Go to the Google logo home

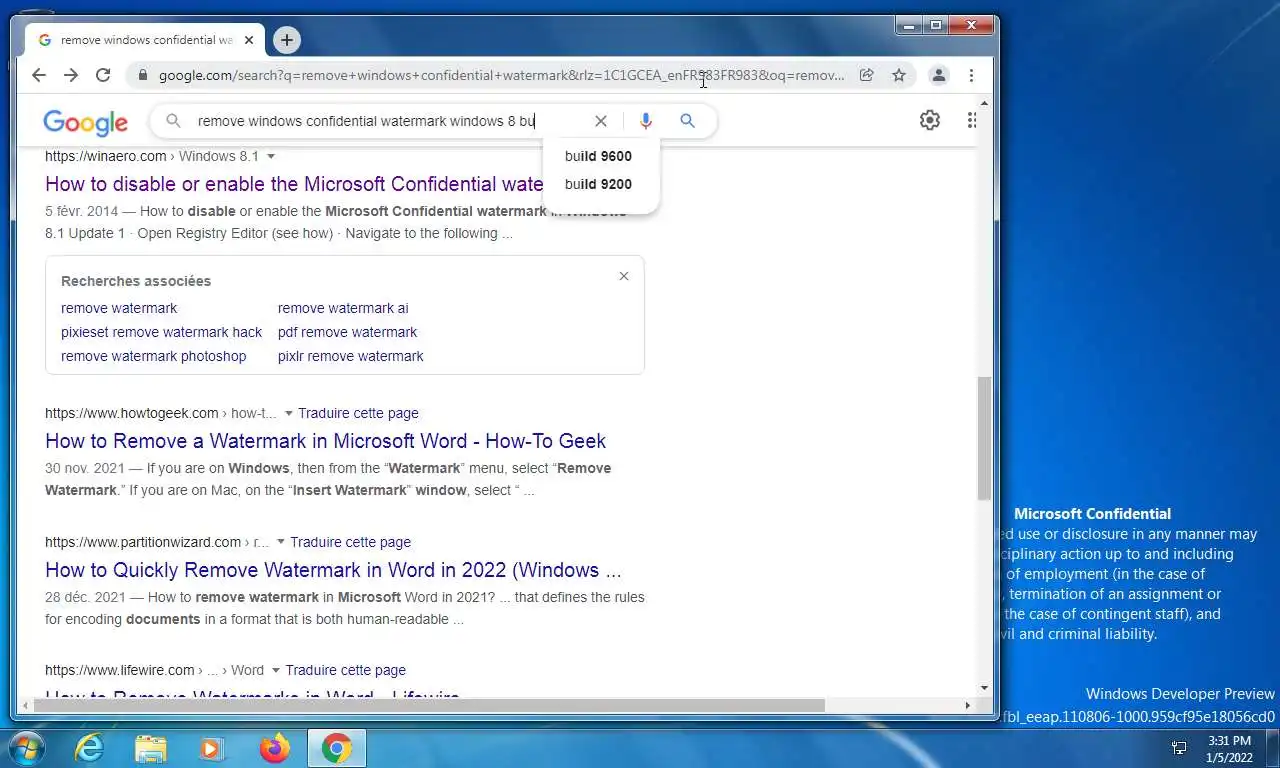[x=85, y=122]
